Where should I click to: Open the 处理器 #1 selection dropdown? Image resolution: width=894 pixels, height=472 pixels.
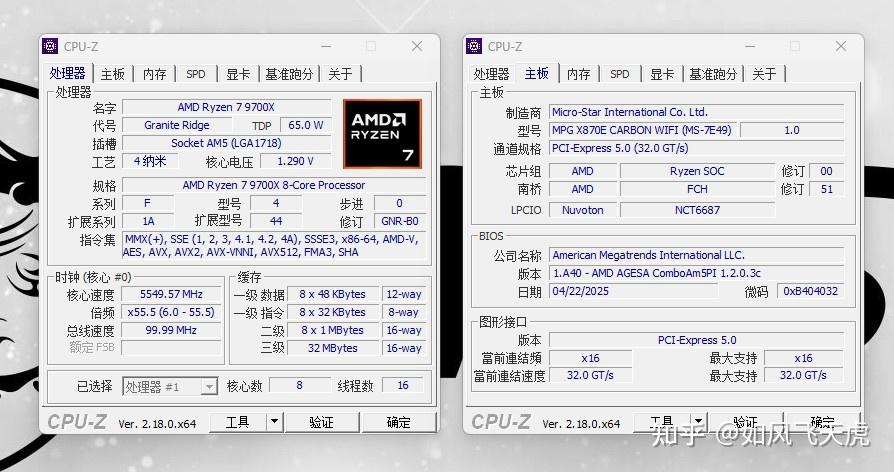click(170, 387)
